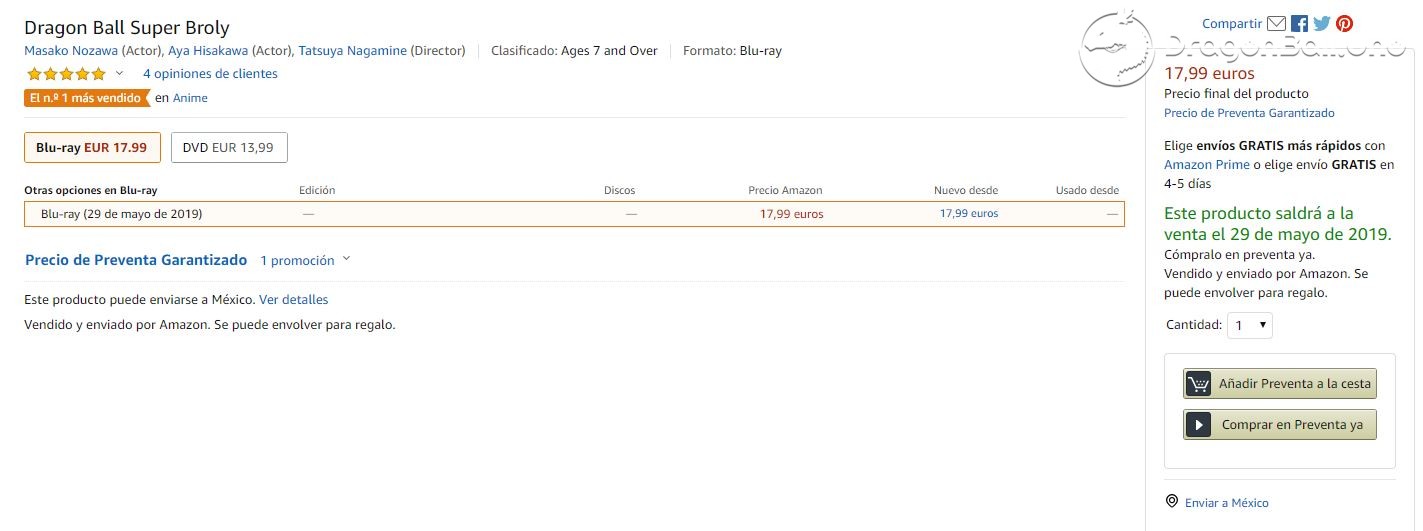Click Clasificado: Ages 7 and Over text
The image size is (1423, 531).
pyautogui.click(x=574, y=50)
